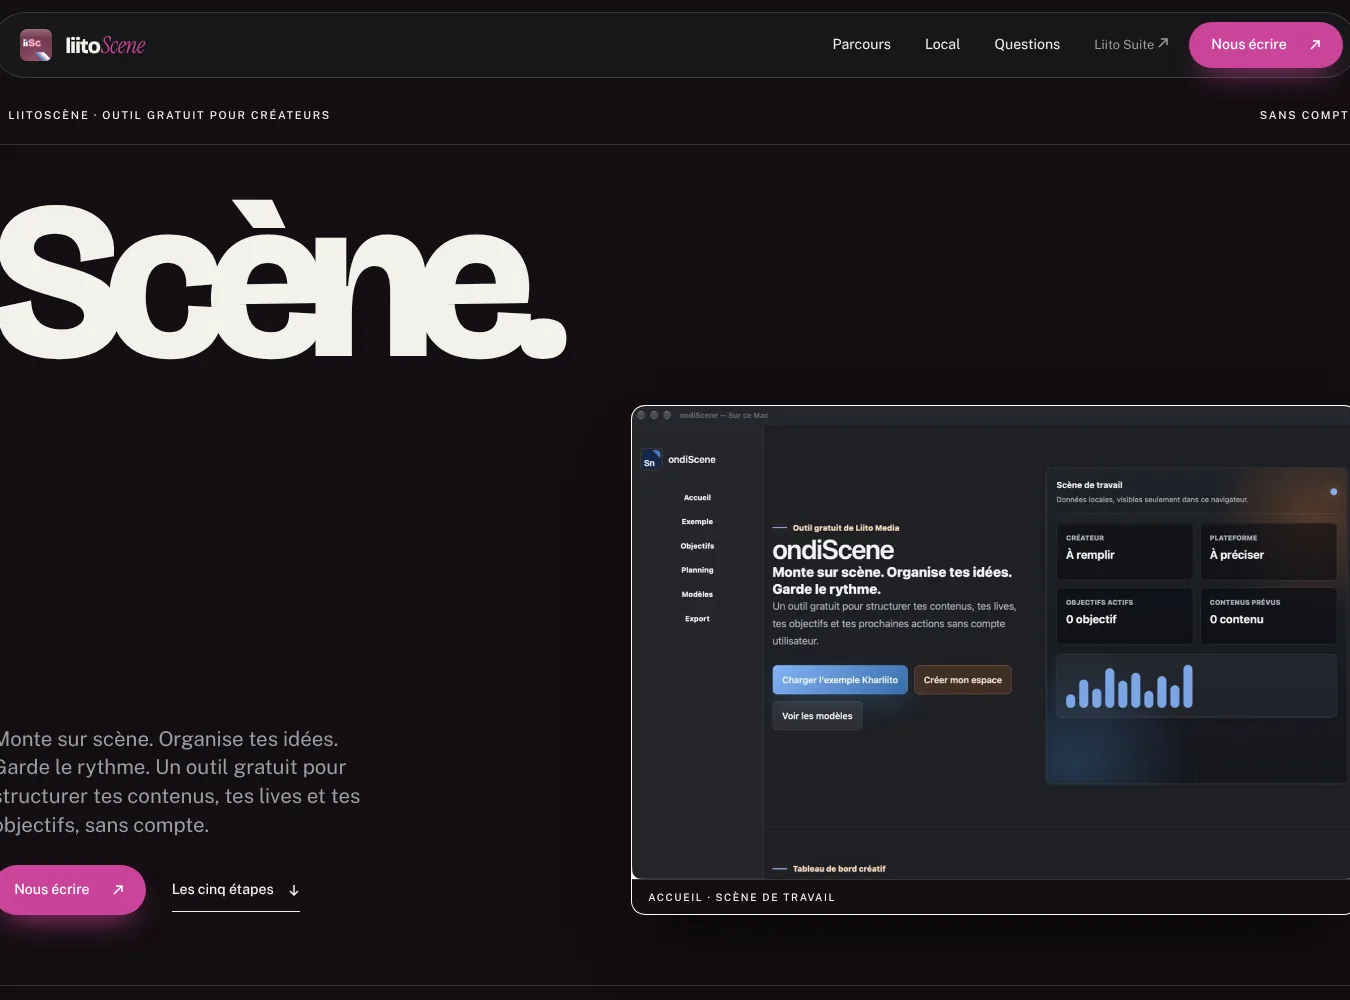The height and width of the screenshot is (1000, 1350).
Task: Click 'ACCUEIL · SCÈNE DE TRAVAIL' caption
Action: [741, 898]
